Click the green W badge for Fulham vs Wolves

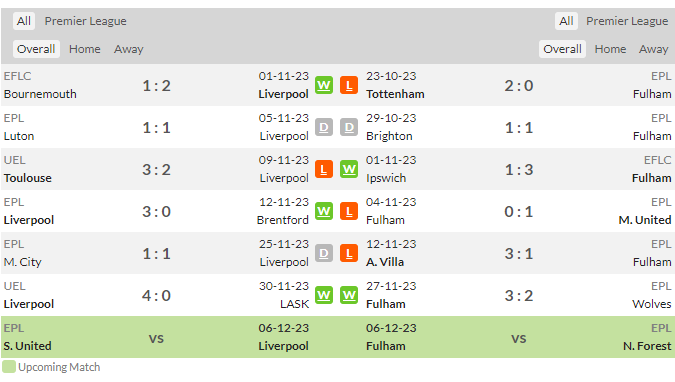tap(349, 295)
